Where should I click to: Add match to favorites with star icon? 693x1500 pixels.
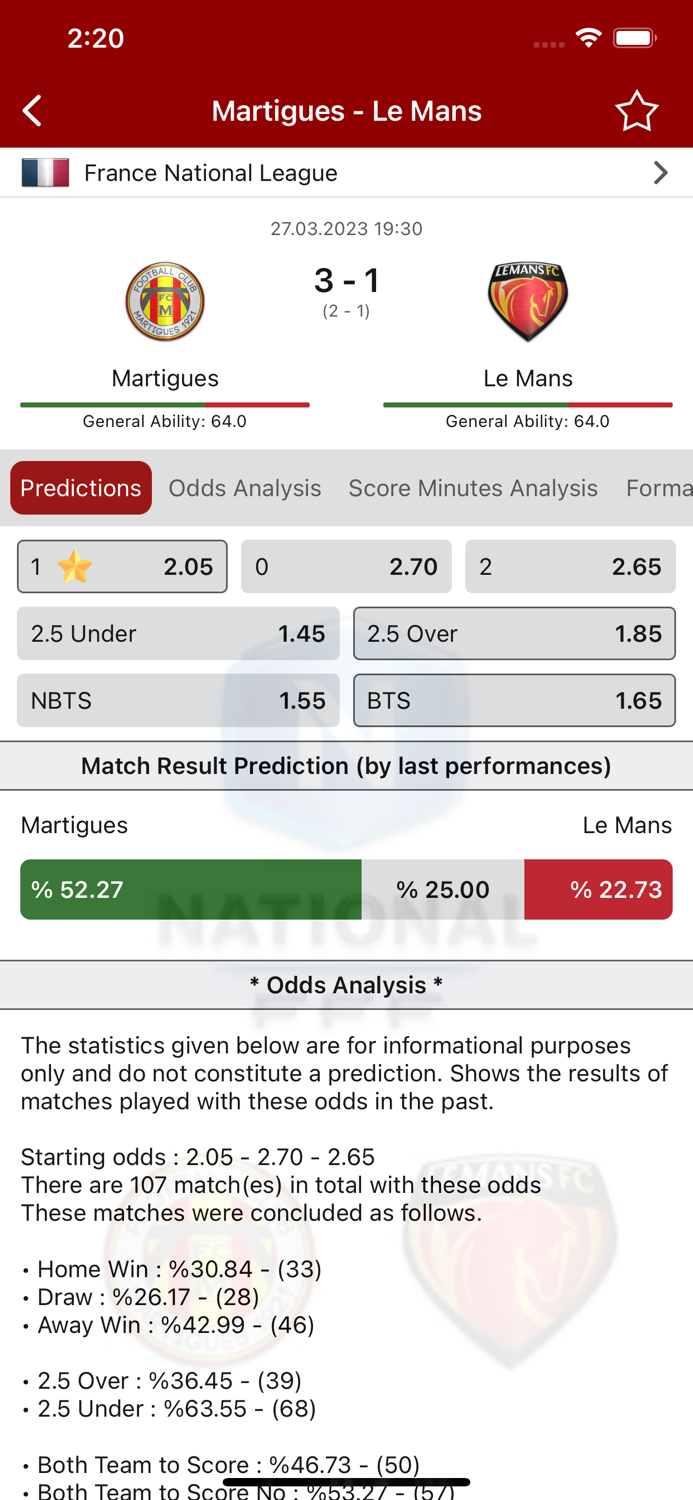tap(636, 111)
